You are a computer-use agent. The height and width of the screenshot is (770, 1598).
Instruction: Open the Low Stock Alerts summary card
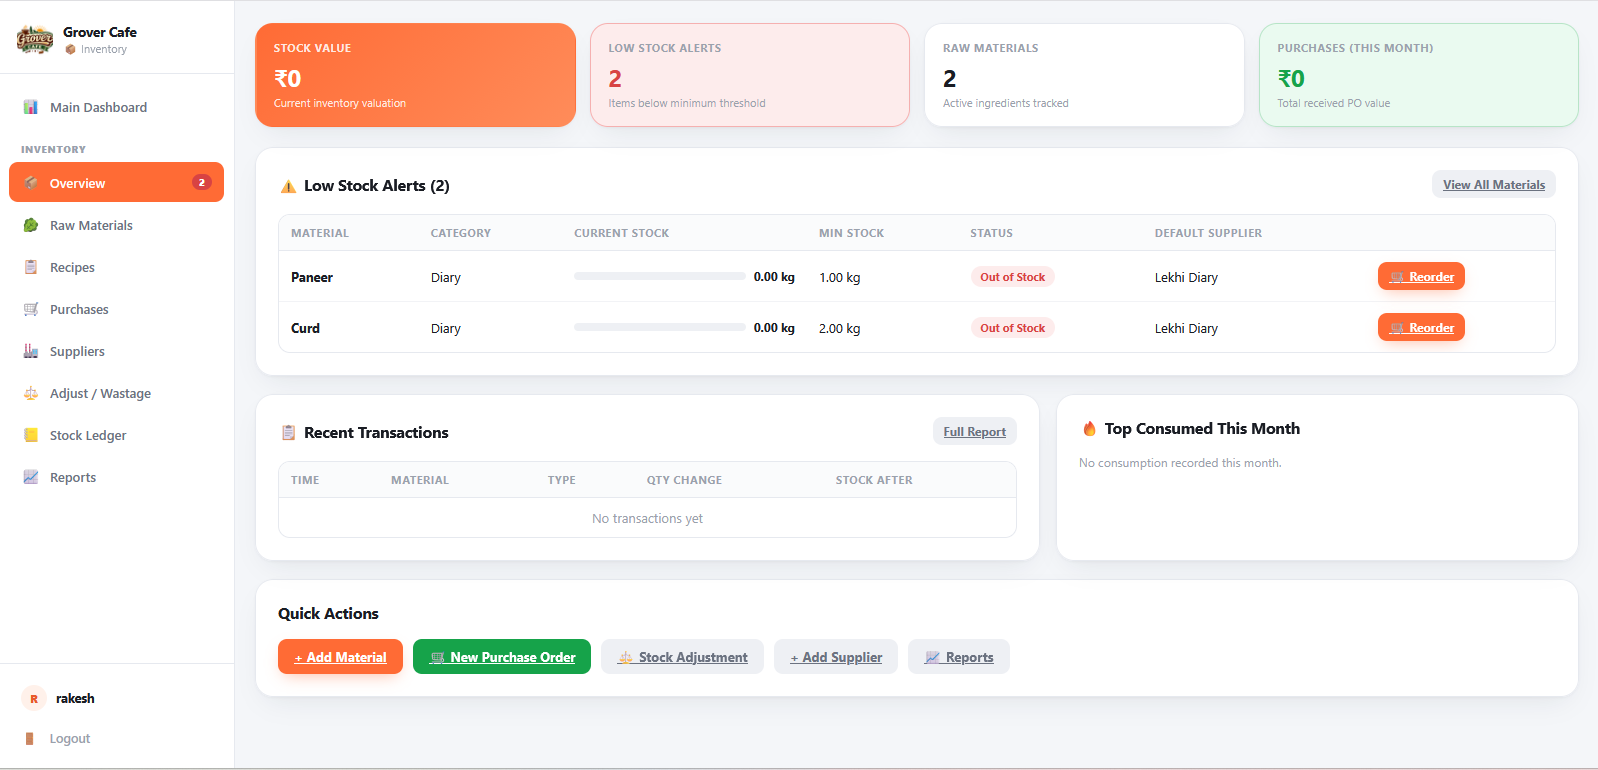point(750,75)
